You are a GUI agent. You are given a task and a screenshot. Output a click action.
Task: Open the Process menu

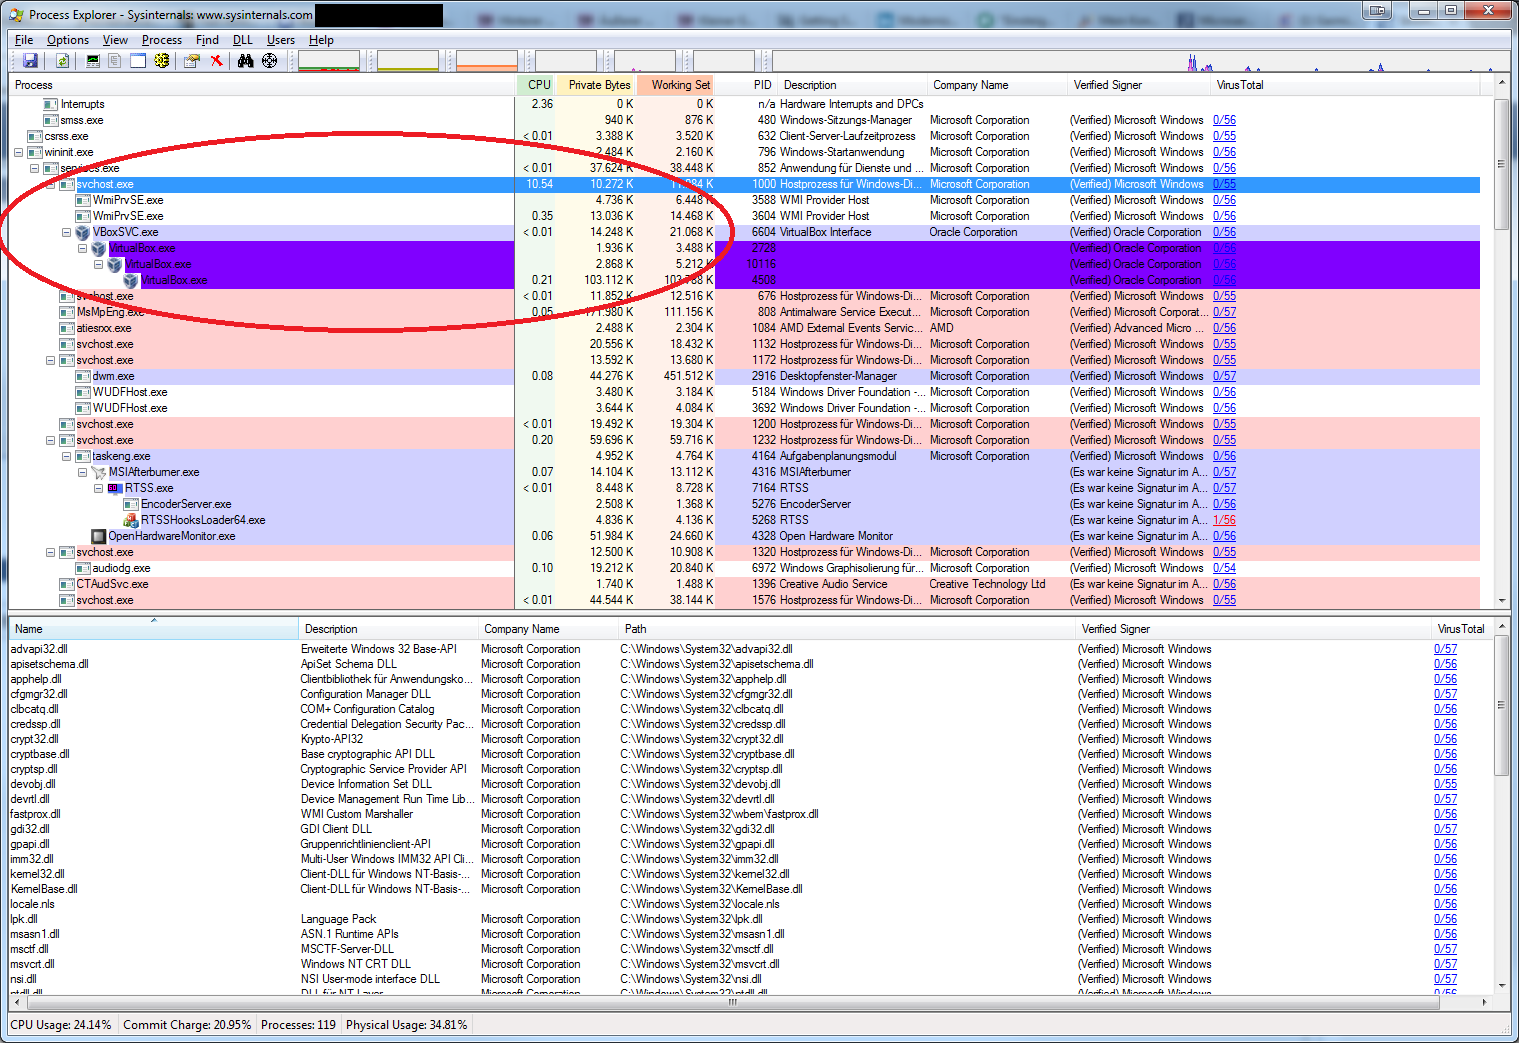[162, 40]
